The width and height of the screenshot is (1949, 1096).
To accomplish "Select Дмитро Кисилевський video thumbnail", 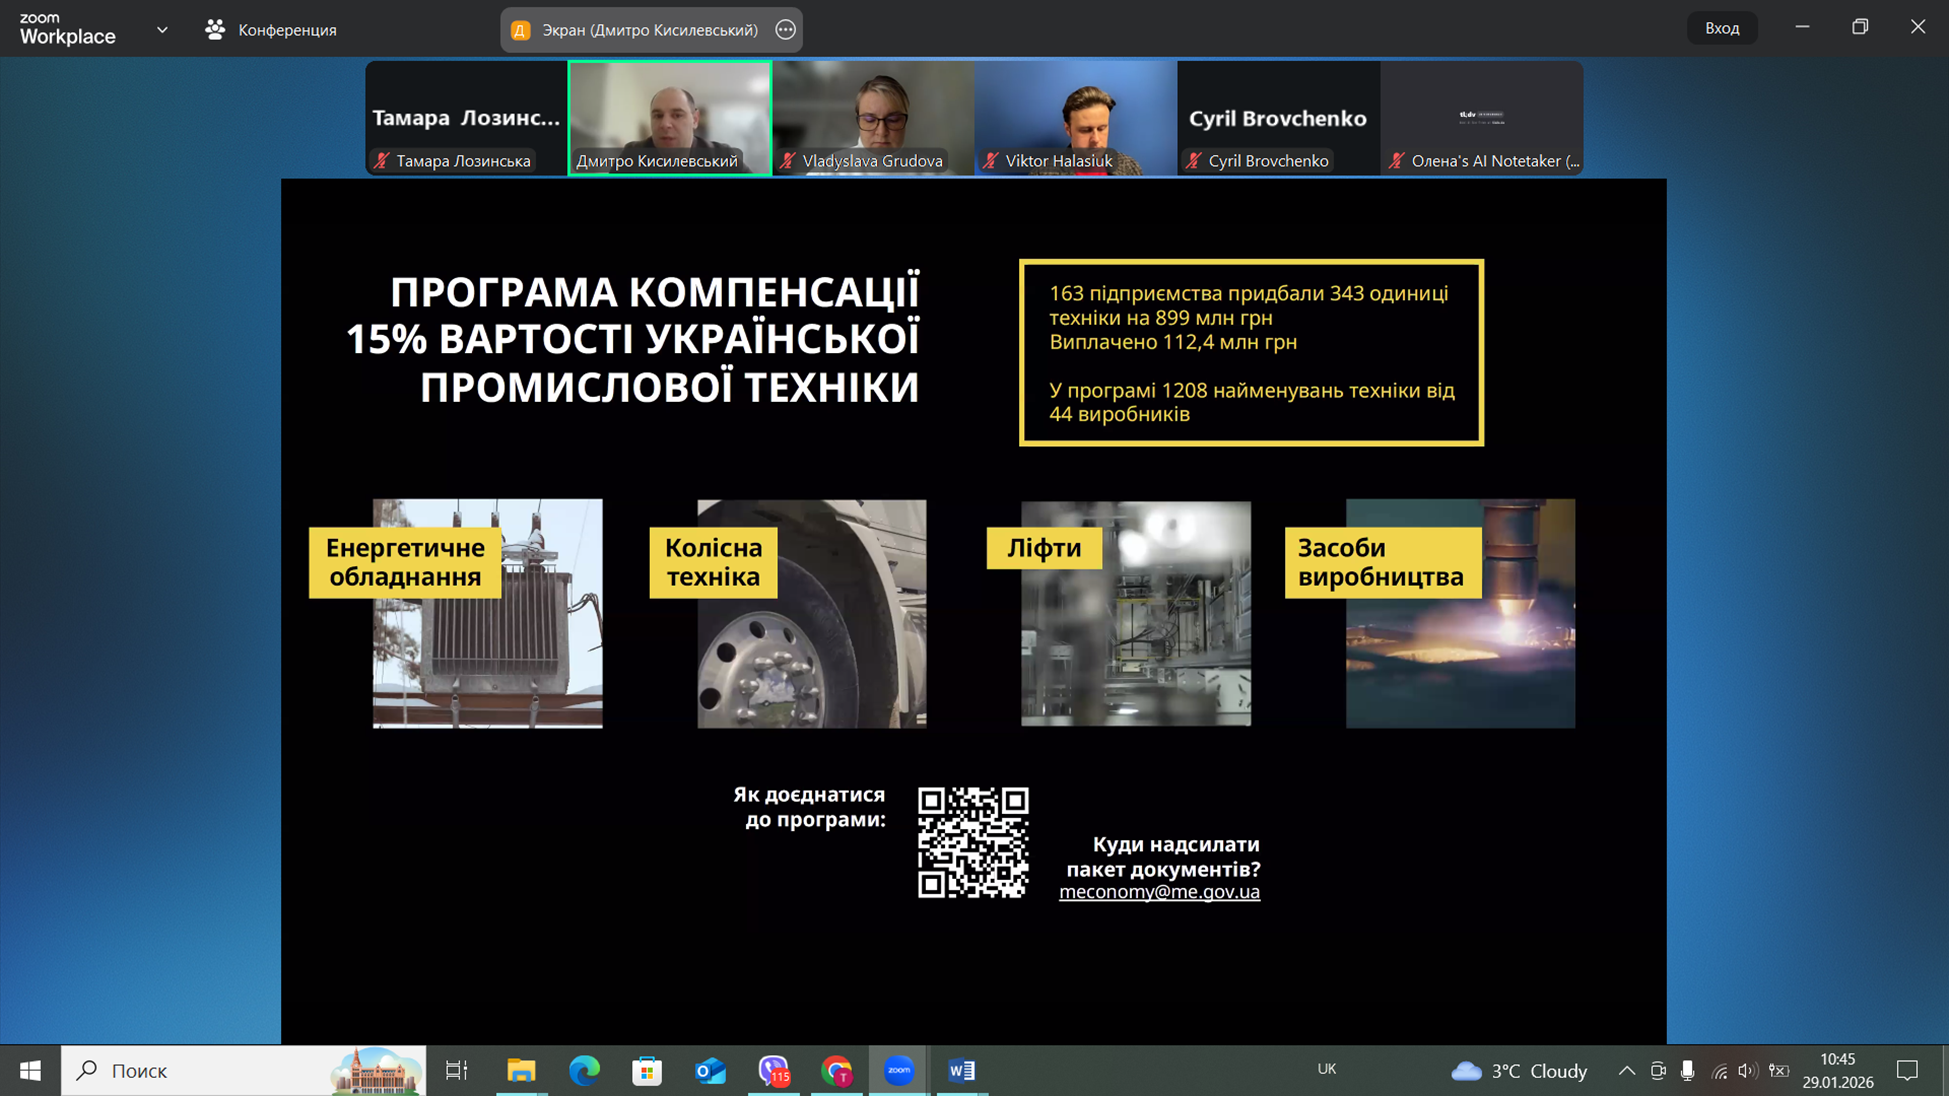I will (x=669, y=117).
